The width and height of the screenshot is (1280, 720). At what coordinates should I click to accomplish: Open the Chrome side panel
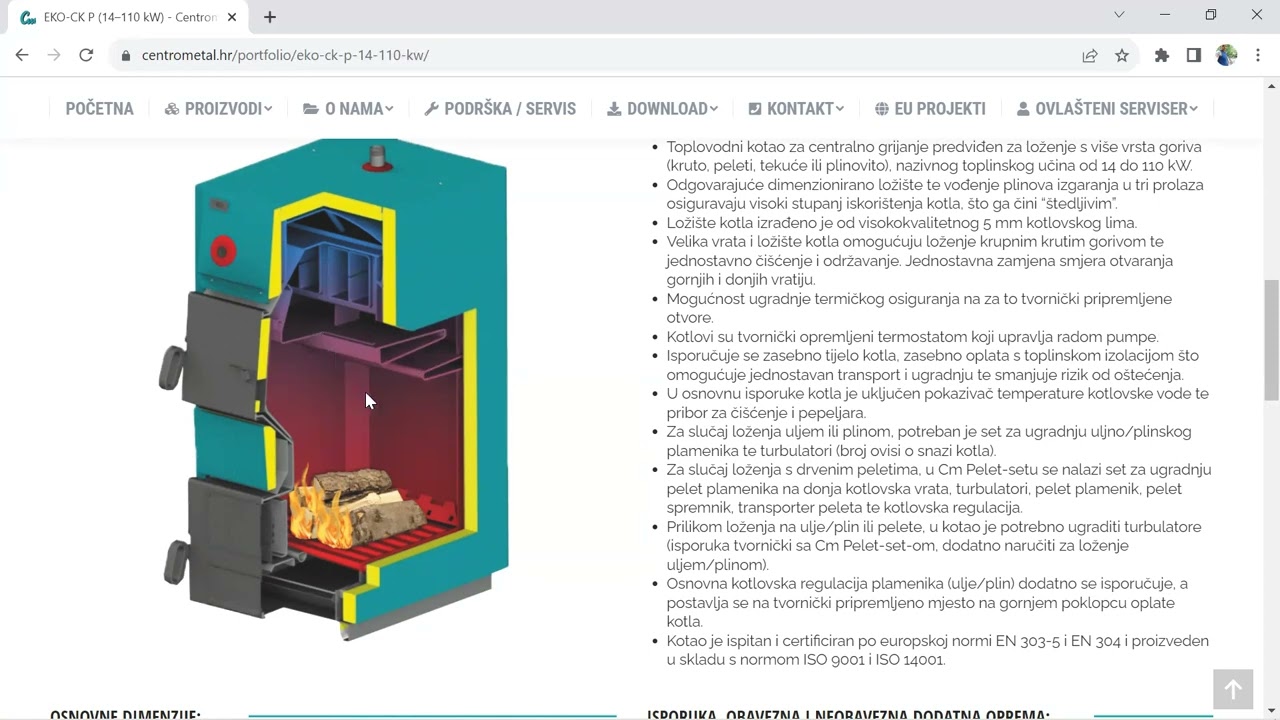point(1193,56)
